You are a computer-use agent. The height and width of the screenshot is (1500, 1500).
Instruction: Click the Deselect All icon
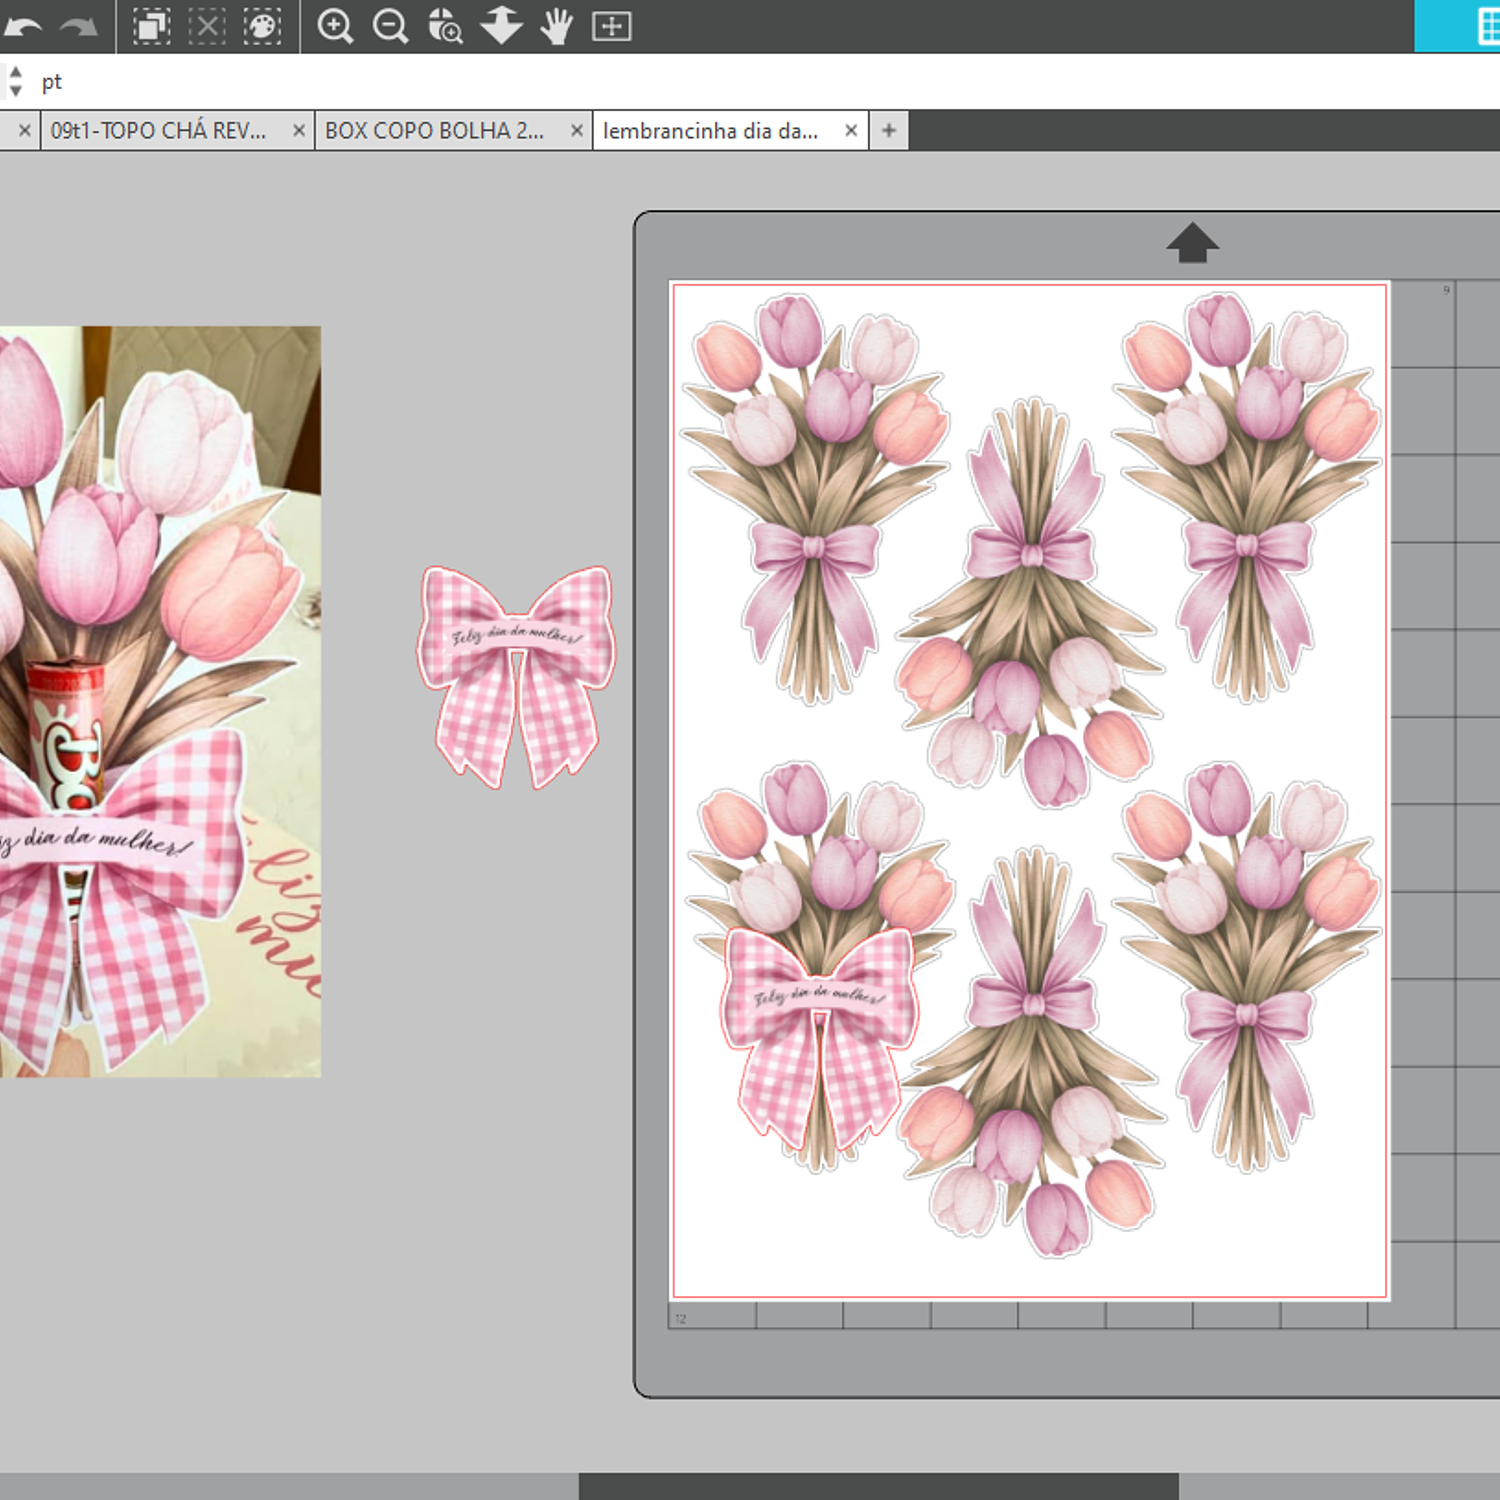pyautogui.click(x=207, y=26)
